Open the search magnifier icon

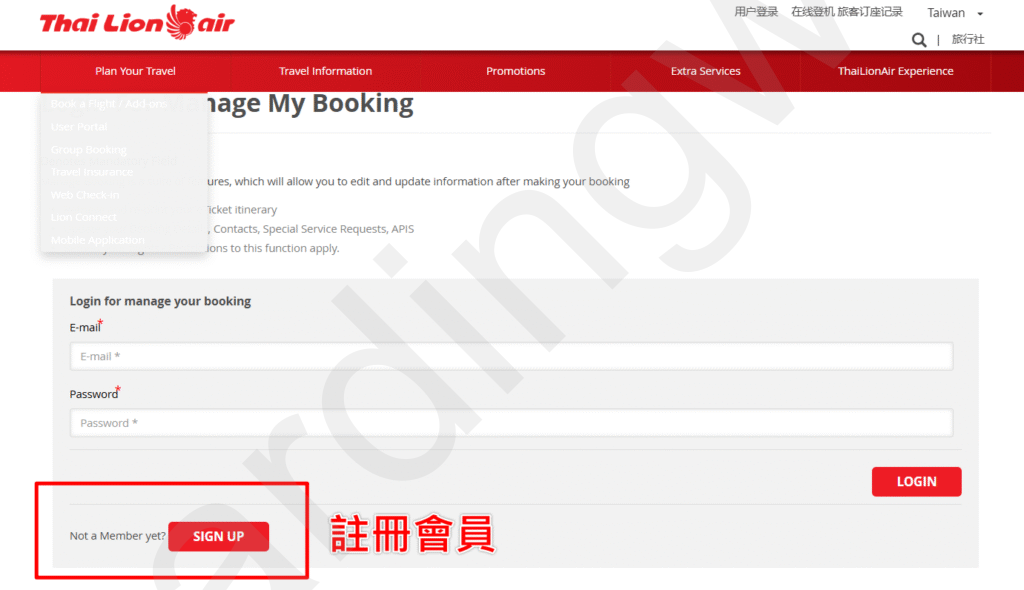919,40
